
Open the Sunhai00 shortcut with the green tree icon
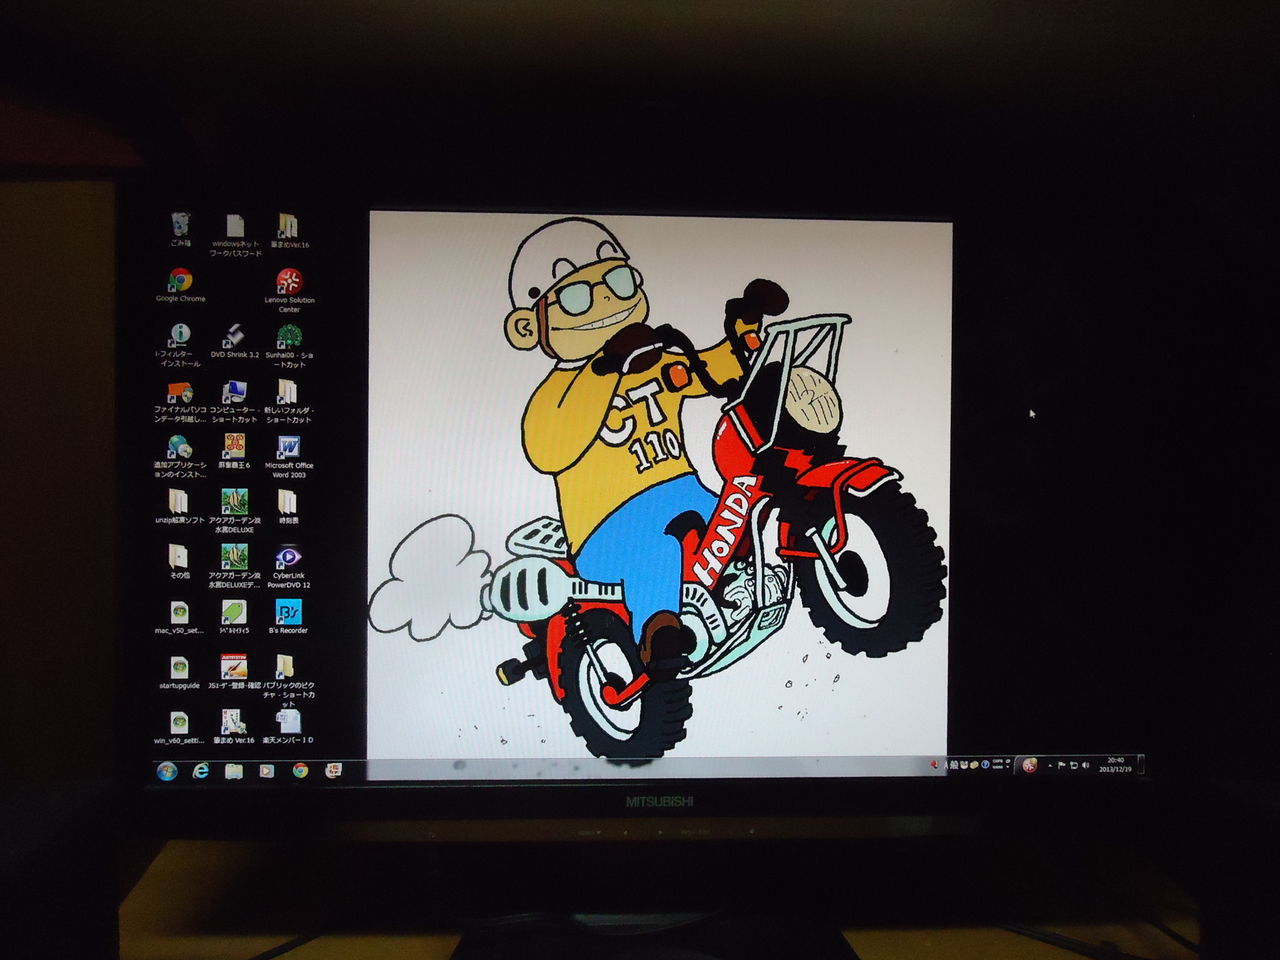pyautogui.click(x=289, y=345)
